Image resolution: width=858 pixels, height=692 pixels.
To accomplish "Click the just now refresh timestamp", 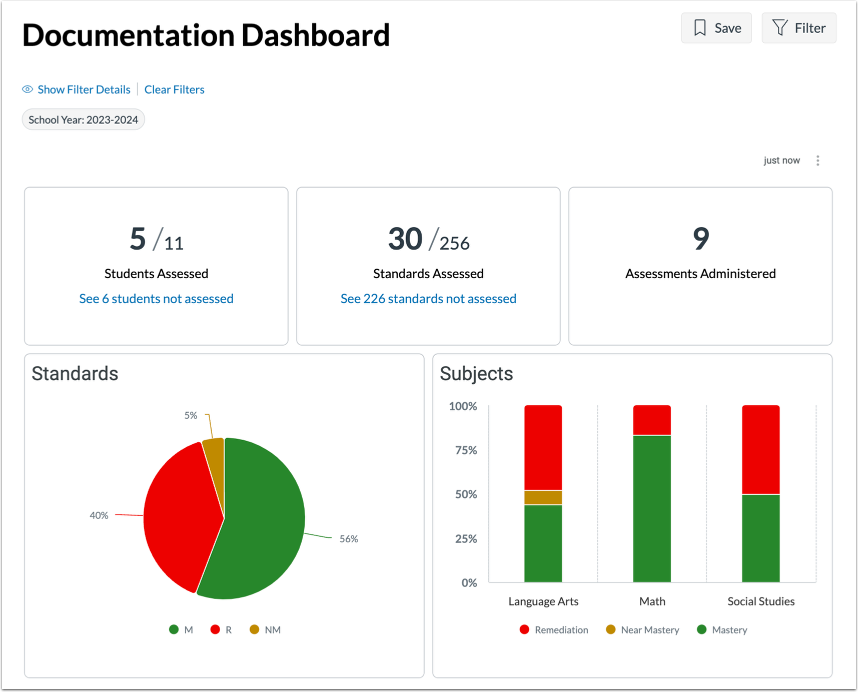I will click(x=781, y=160).
